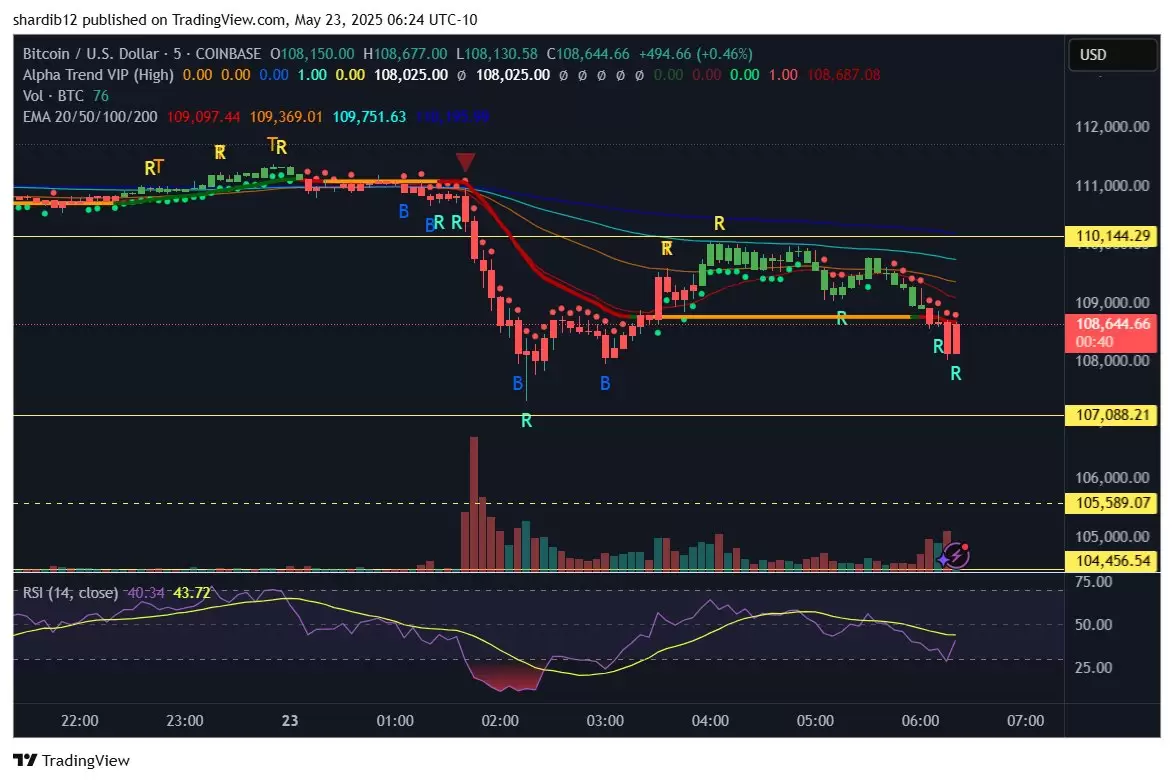This screenshot has height=782, width=1174.
Task: Click the published-by shardib12 header text
Action: 245,19
